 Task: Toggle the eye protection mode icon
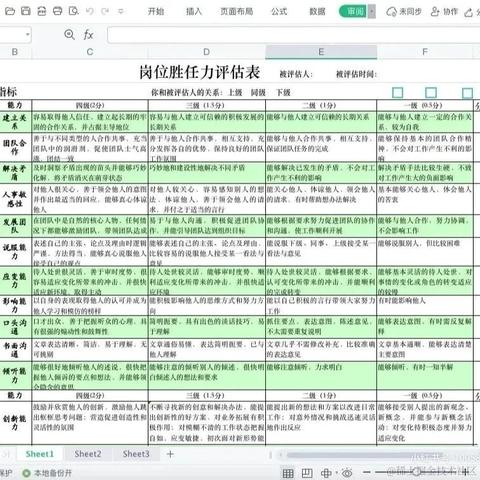[x=347, y=473]
